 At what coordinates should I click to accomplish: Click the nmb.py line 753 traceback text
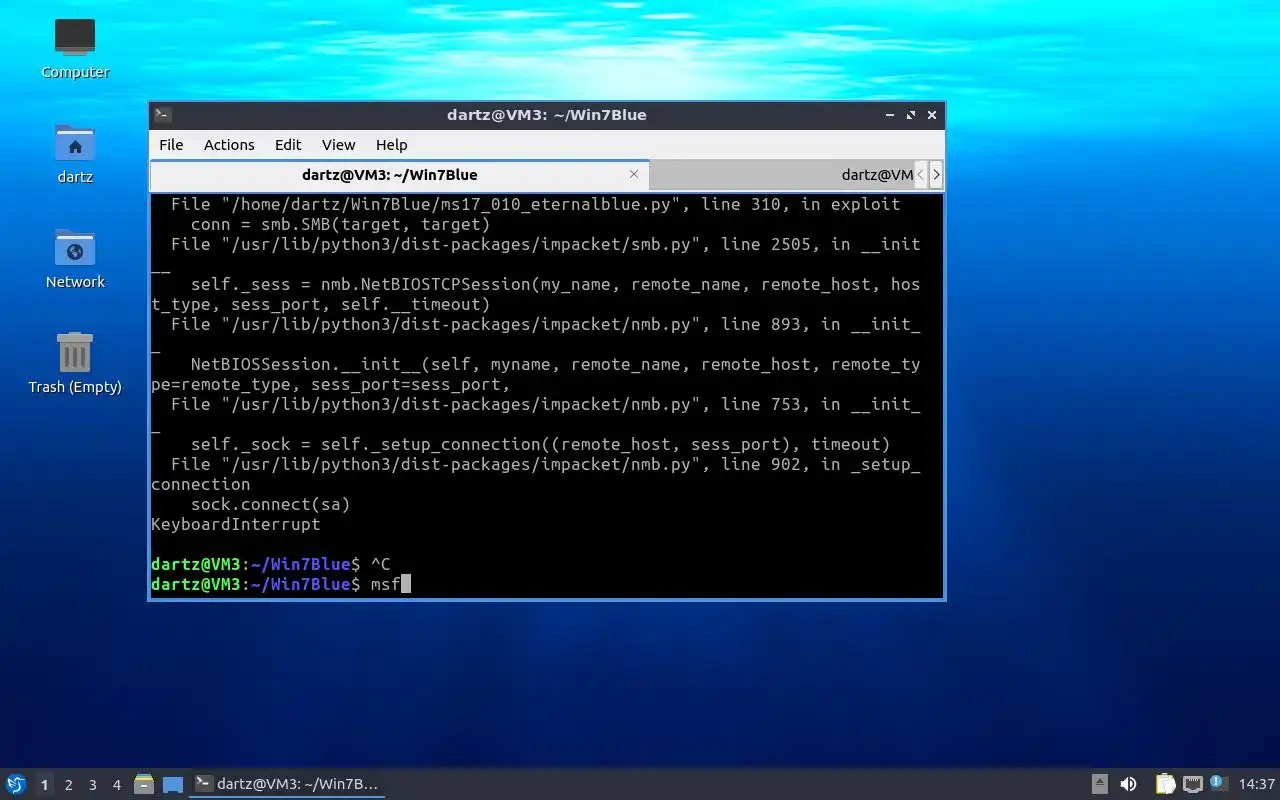(x=546, y=404)
